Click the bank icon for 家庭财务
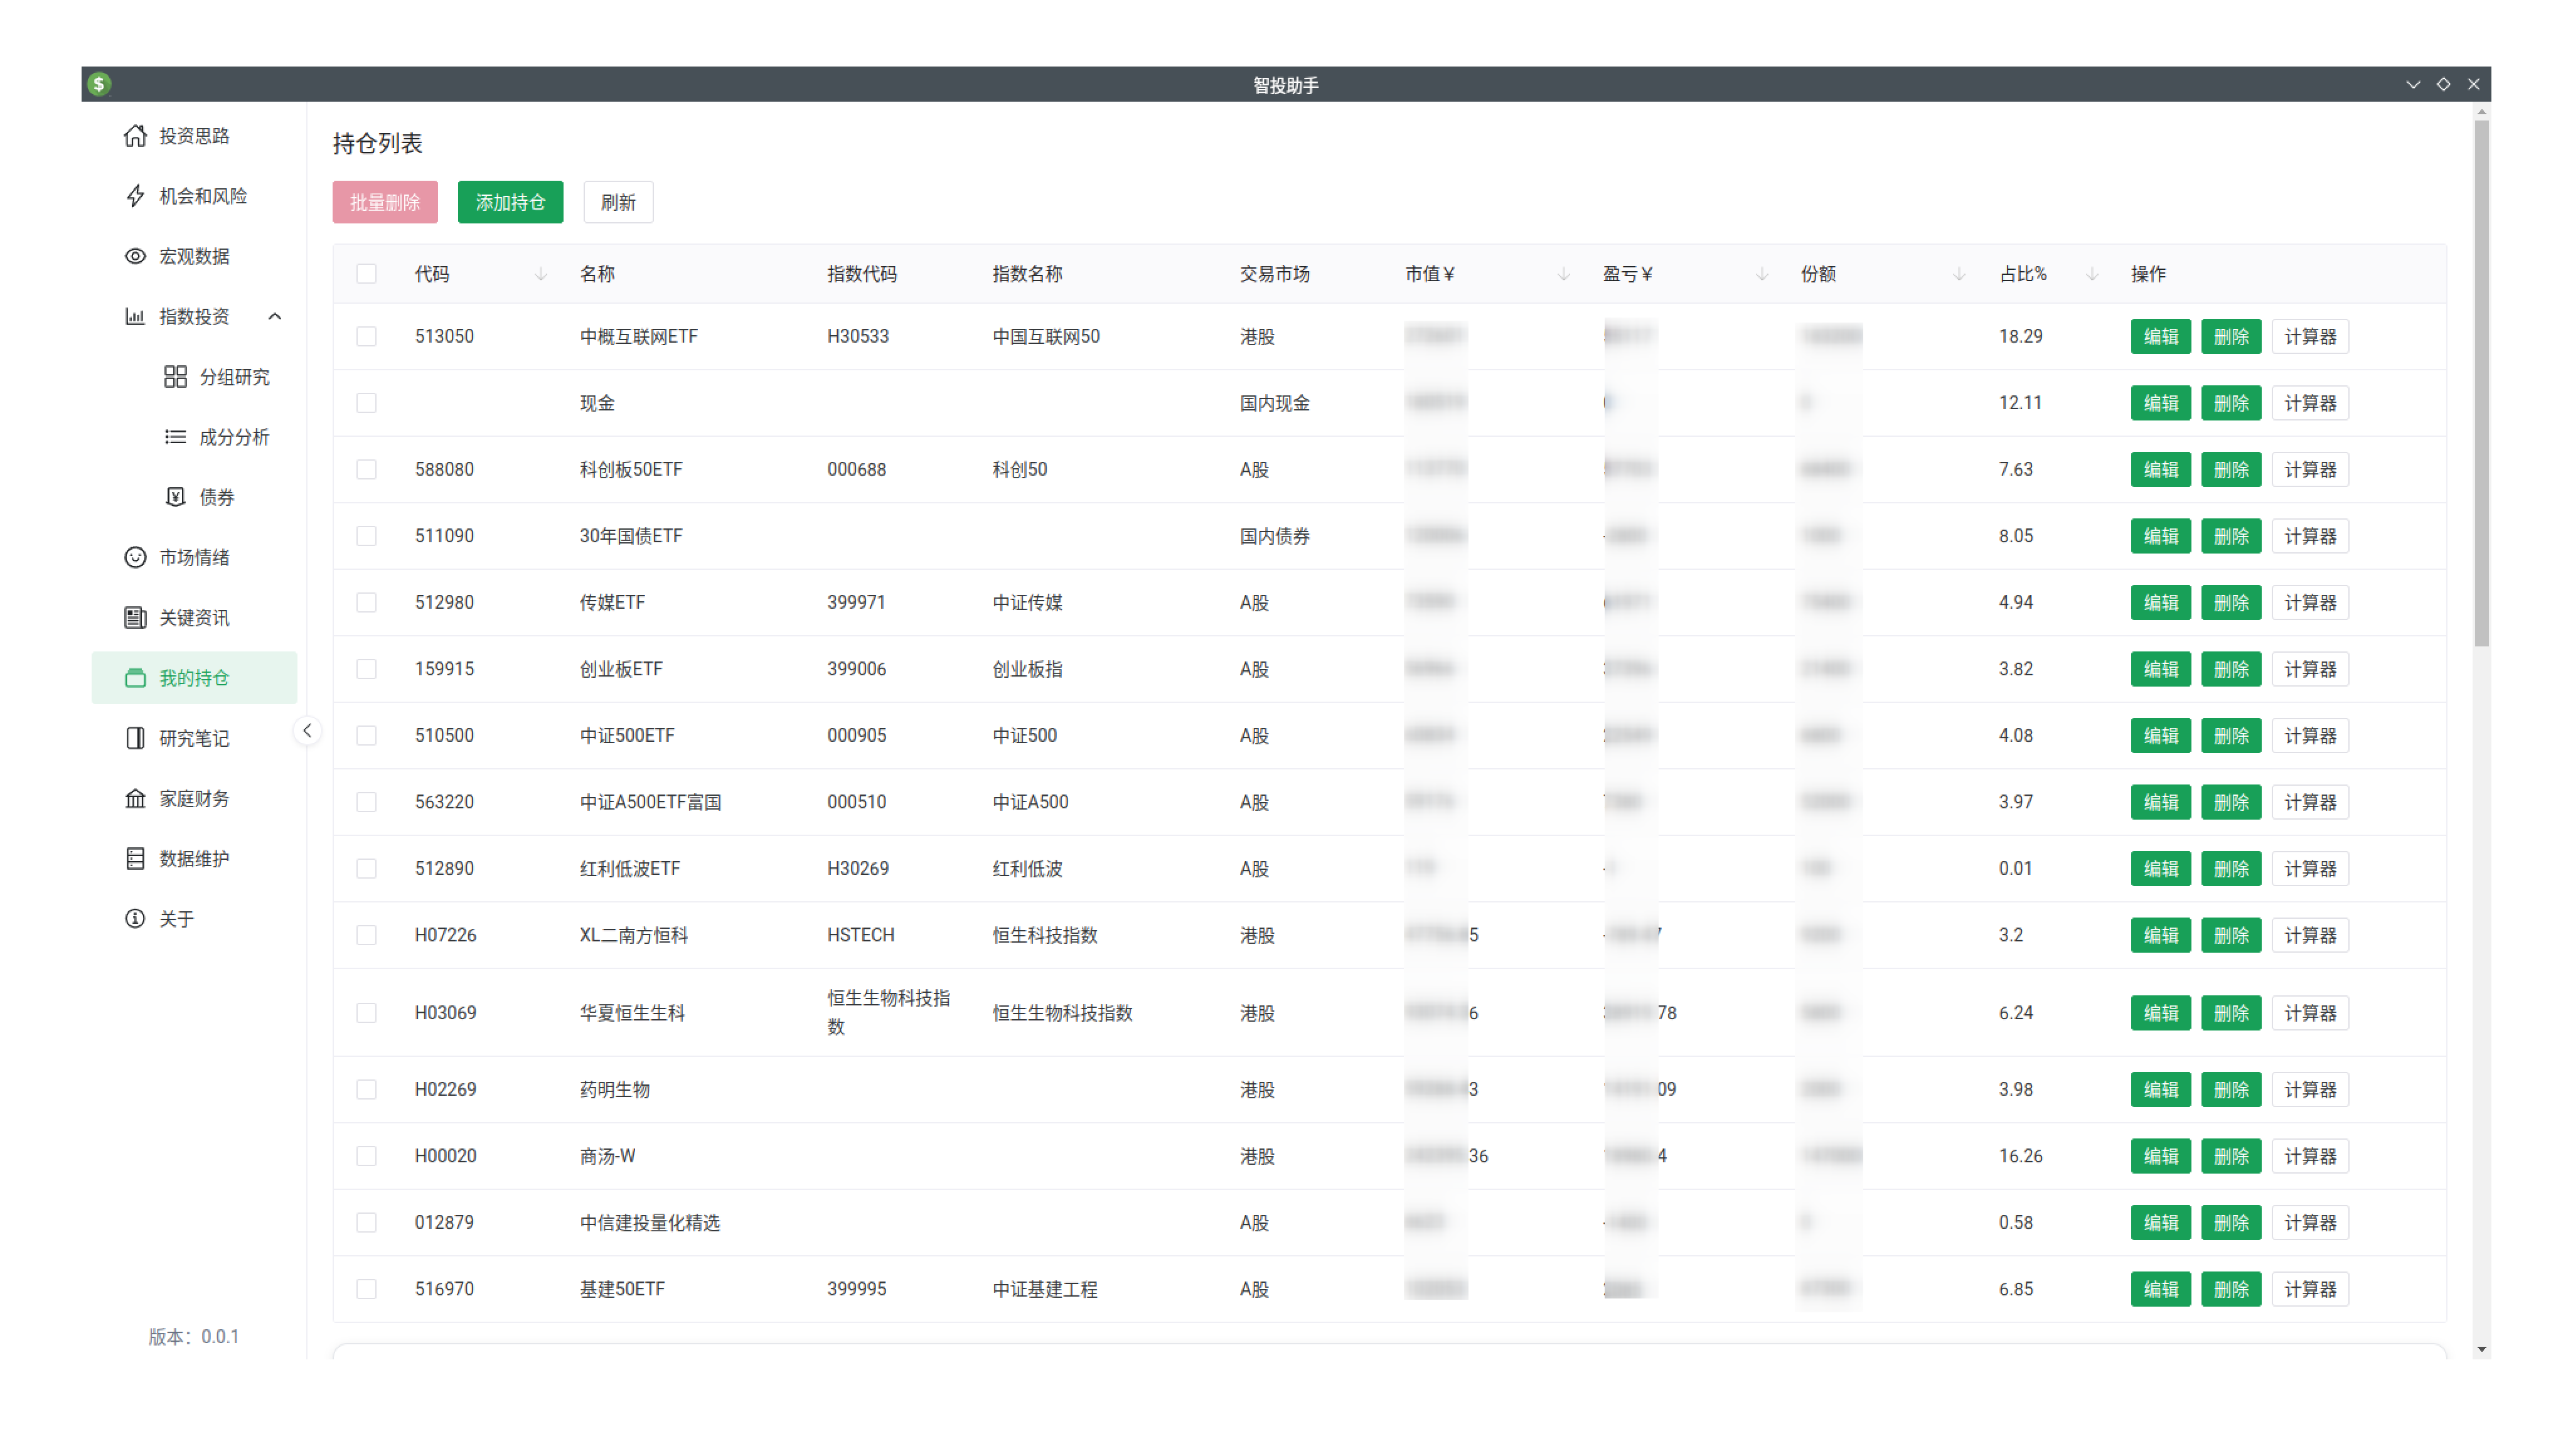The height and width of the screenshot is (1456, 2573). pos(135,798)
